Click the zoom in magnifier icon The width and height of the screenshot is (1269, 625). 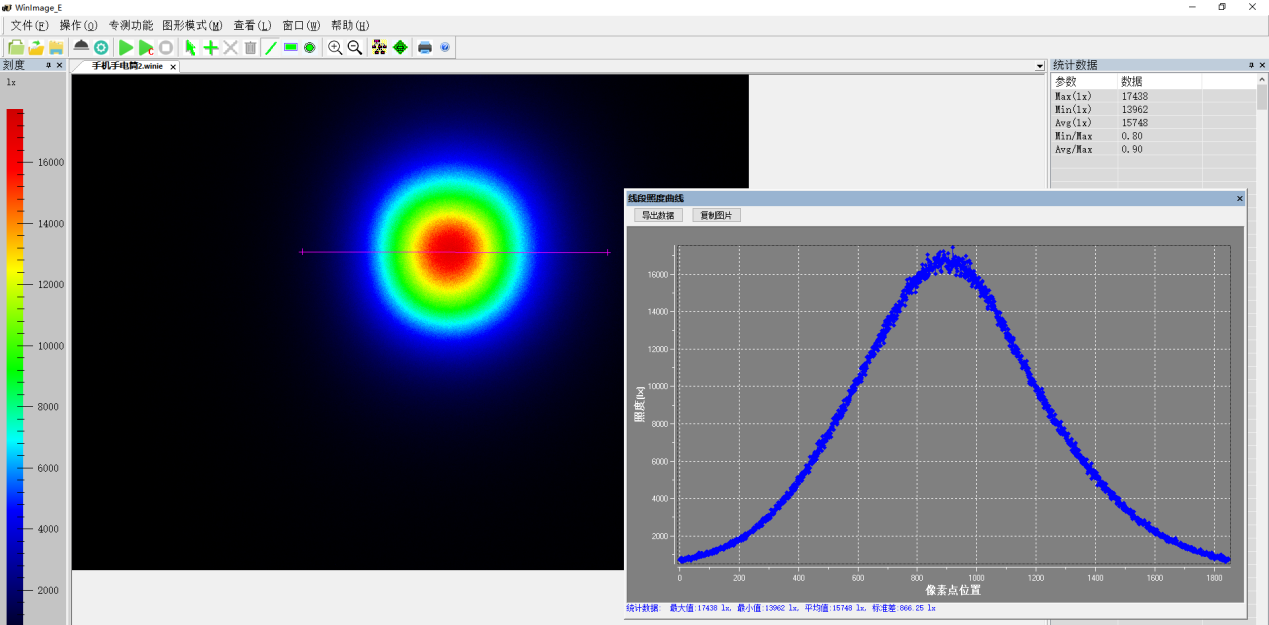point(335,47)
